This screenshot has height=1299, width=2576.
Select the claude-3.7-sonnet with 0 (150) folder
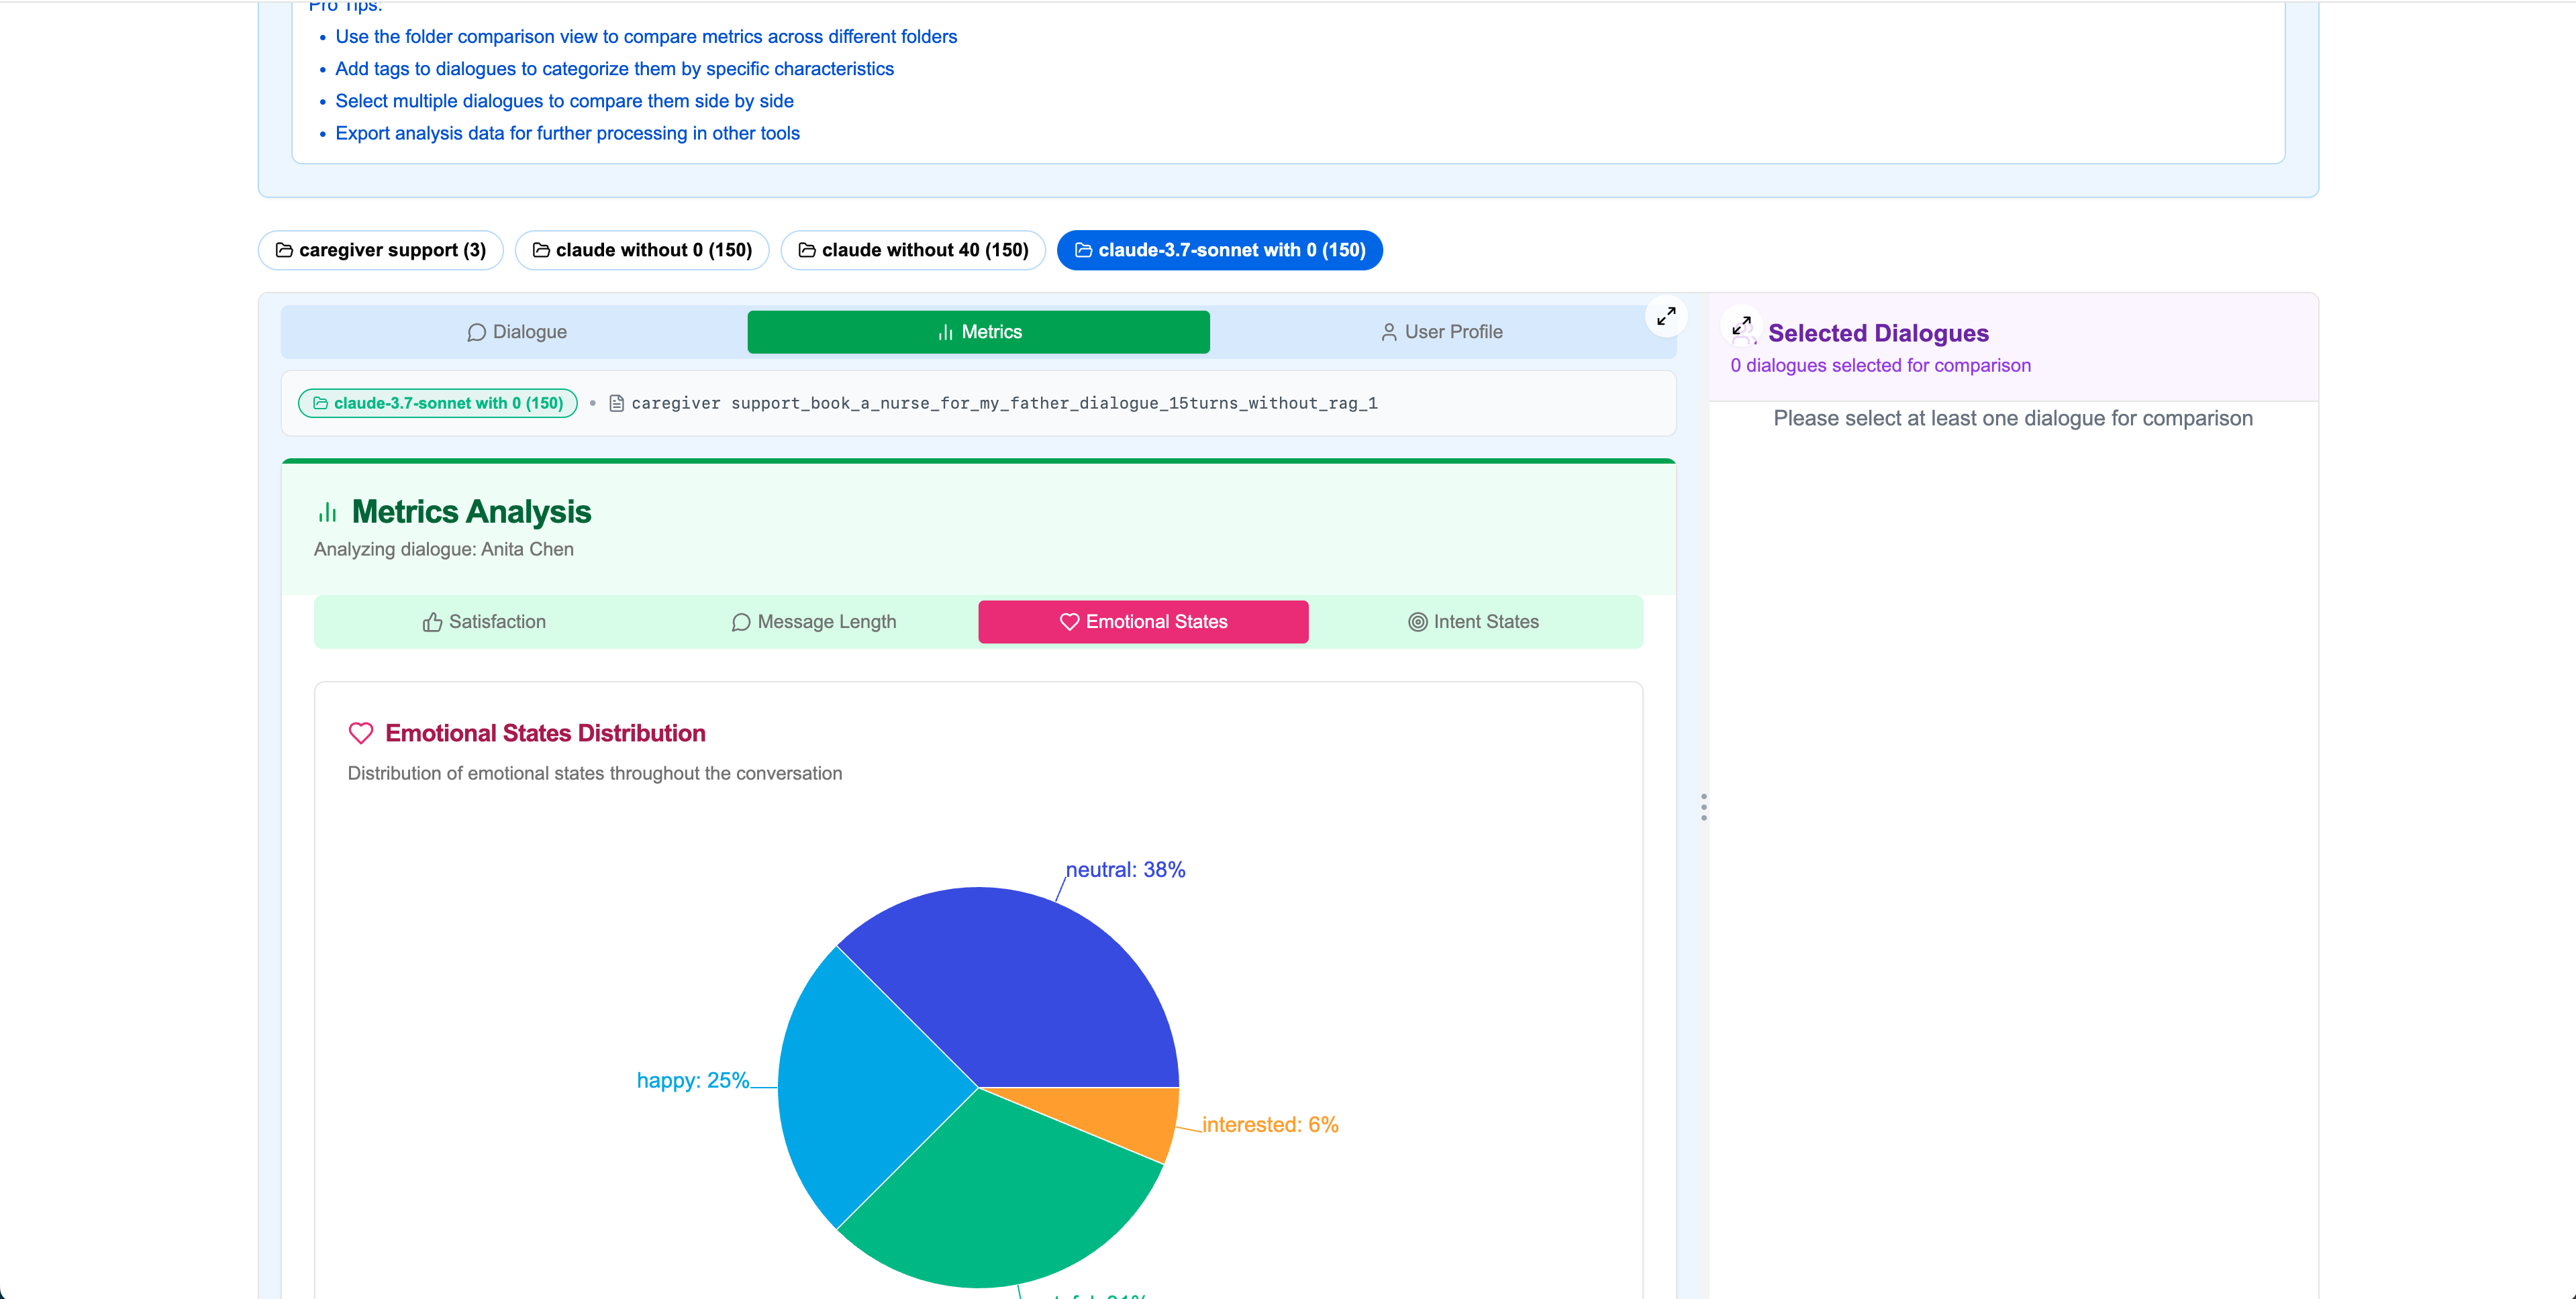pos(1219,250)
